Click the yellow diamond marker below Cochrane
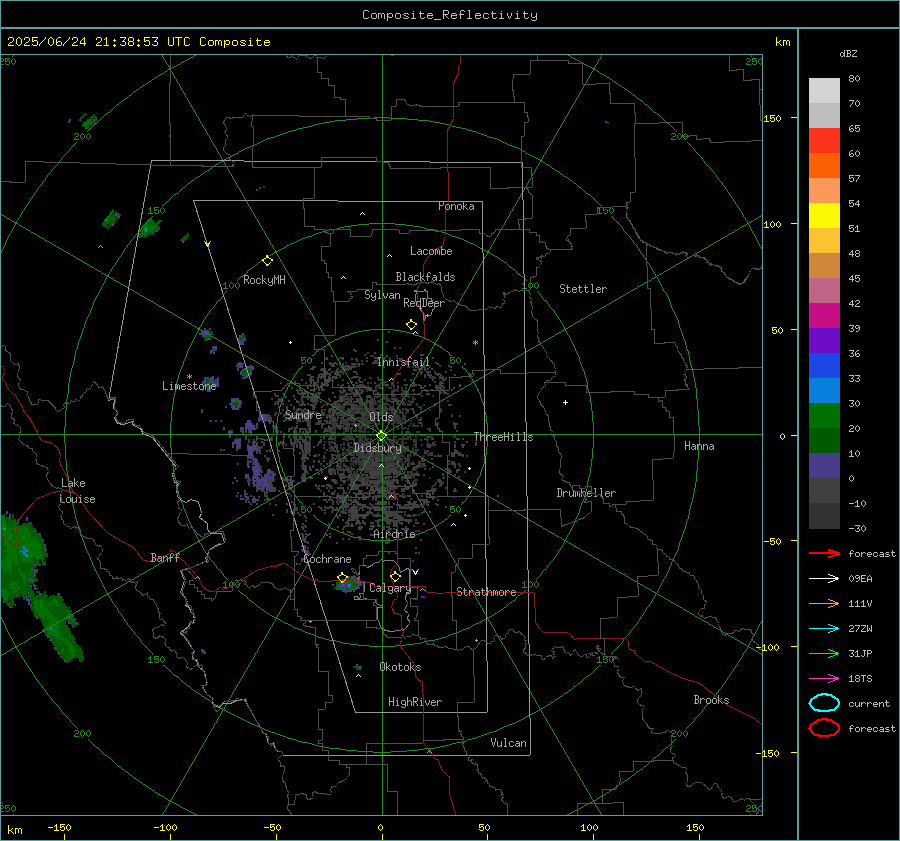 click(342, 577)
